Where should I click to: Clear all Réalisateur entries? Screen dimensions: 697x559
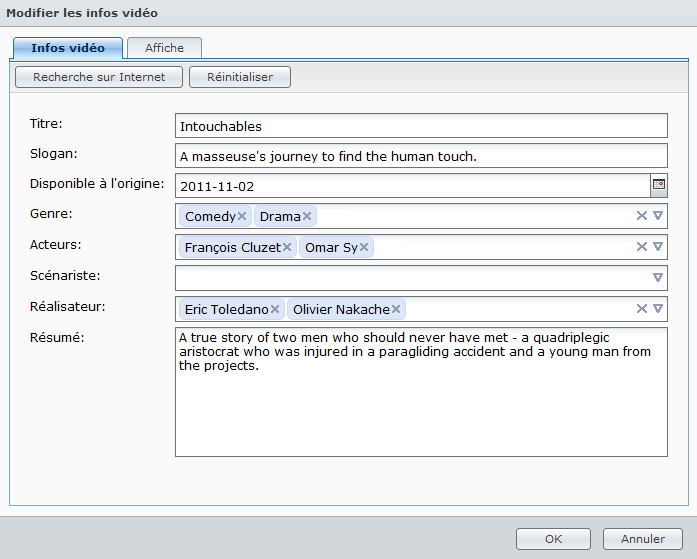tap(642, 309)
